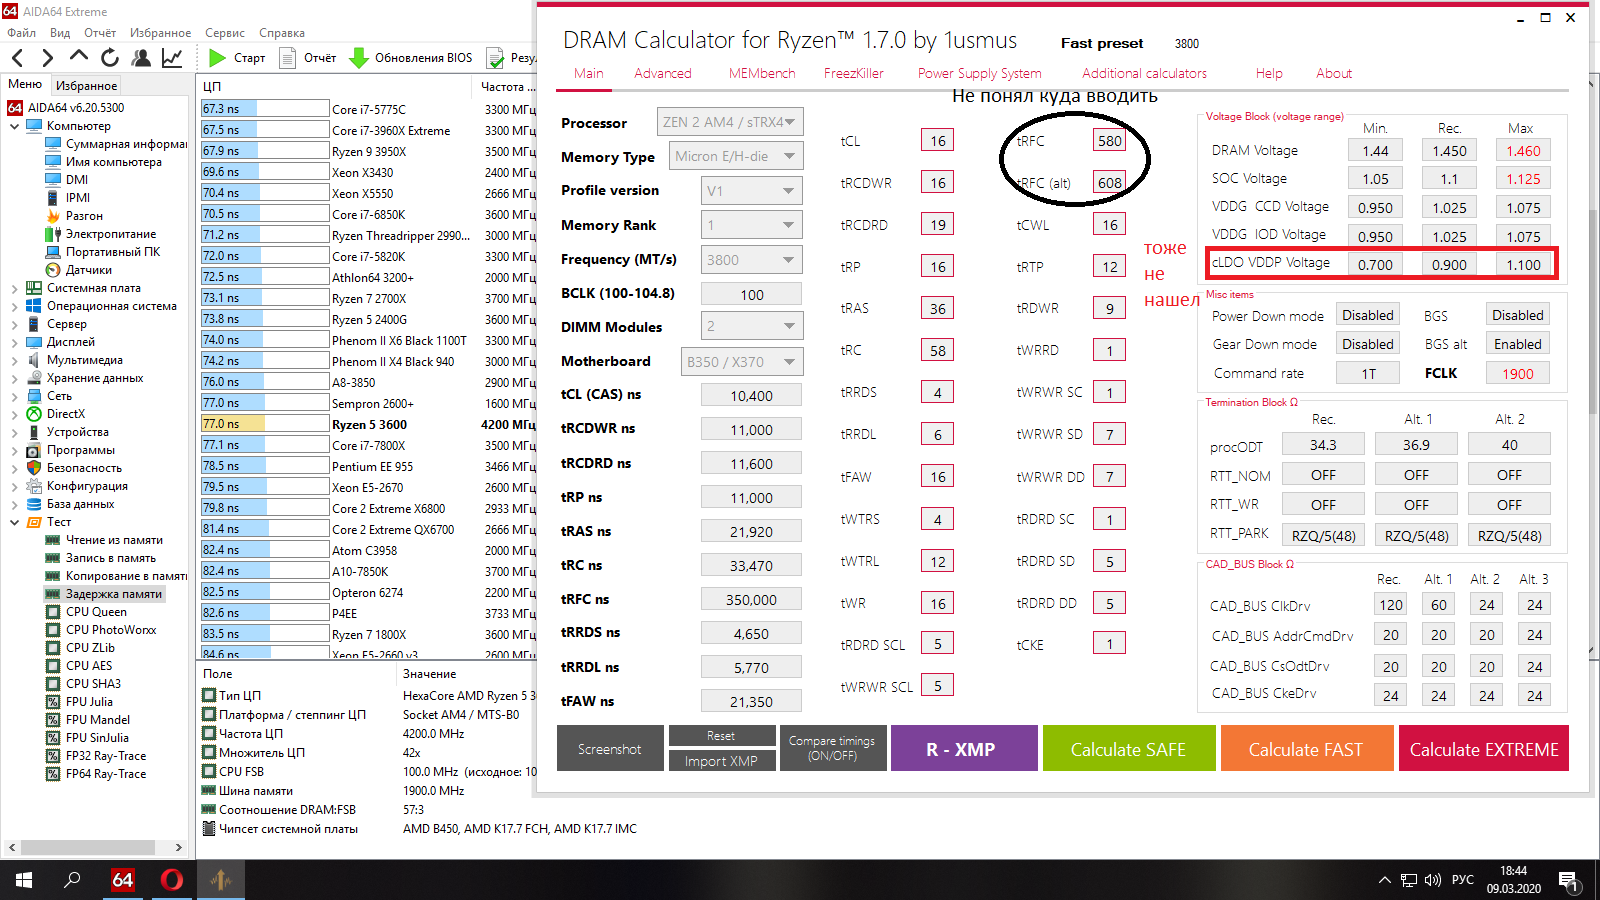The height and width of the screenshot is (900, 1600).
Task: Select the Датчики gauge icon in the tree
Action: point(53,270)
